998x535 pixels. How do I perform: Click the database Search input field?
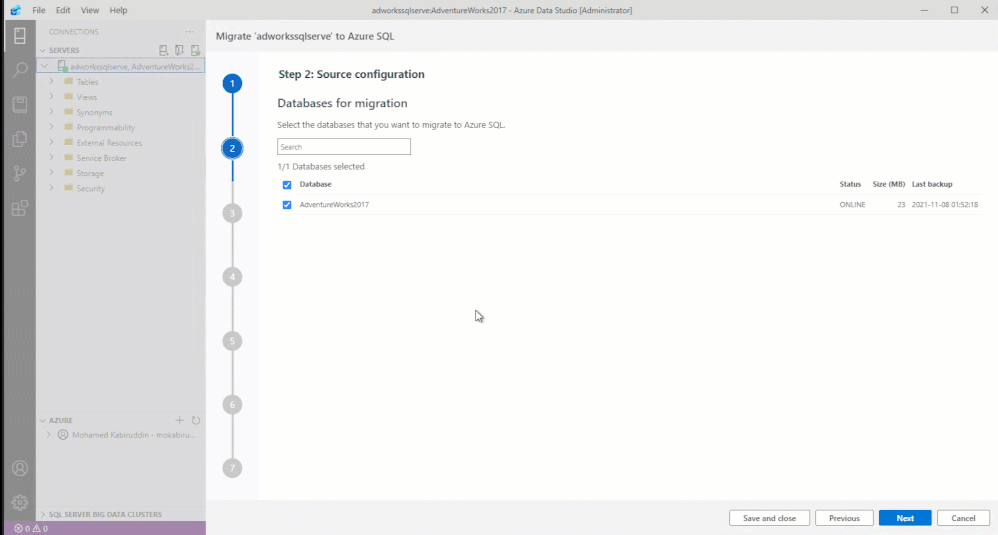(x=344, y=147)
